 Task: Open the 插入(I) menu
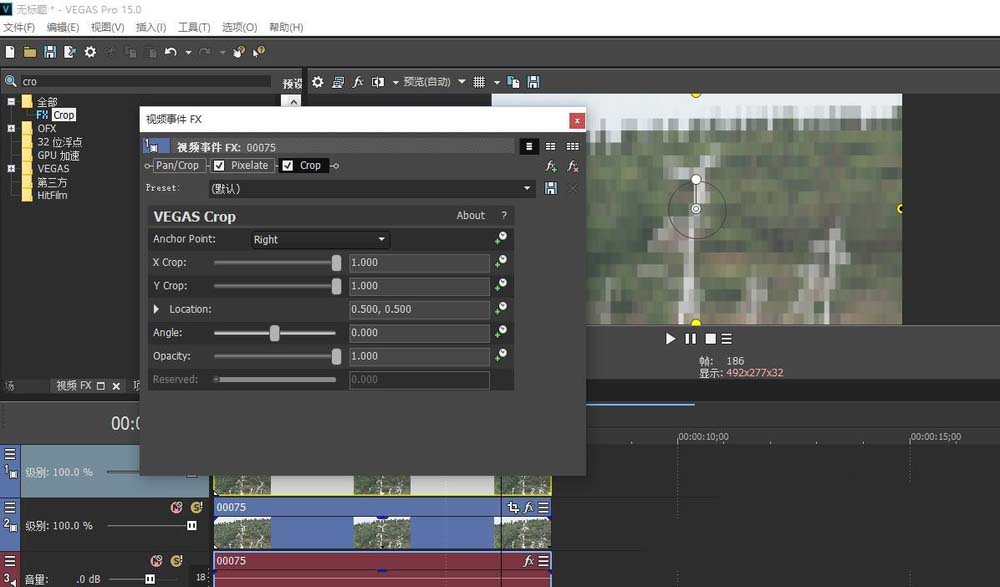tap(151, 27)
